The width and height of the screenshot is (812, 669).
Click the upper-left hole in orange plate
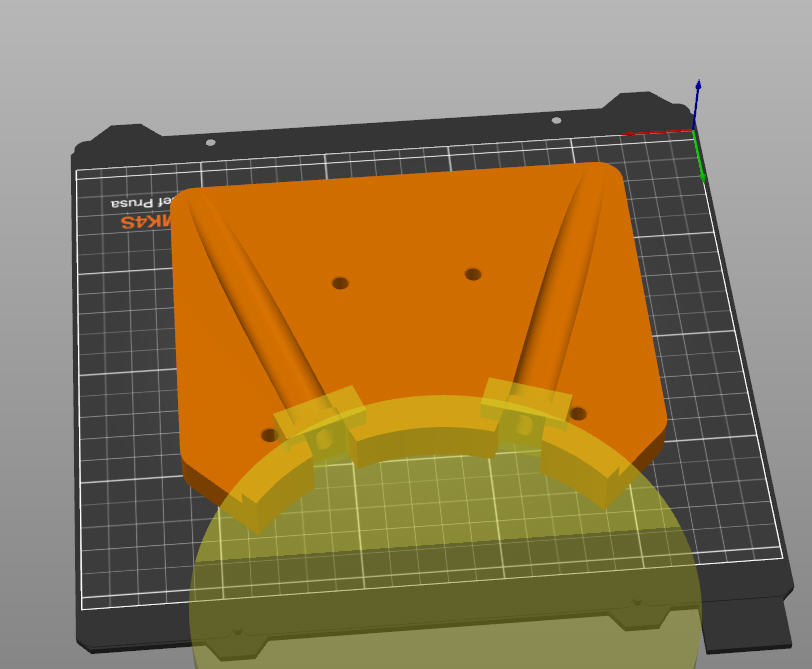tap(340, 283)
